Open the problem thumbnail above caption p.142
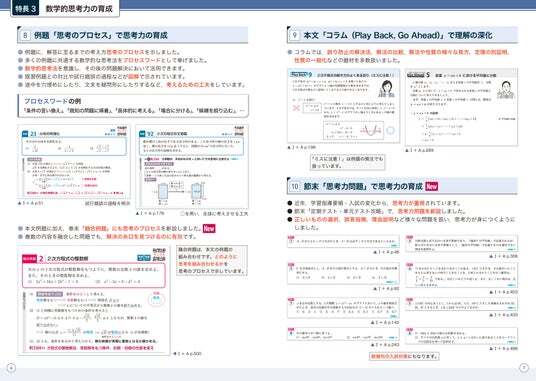The height and width of the screenshot is (381, 536). tap(343, 308)
